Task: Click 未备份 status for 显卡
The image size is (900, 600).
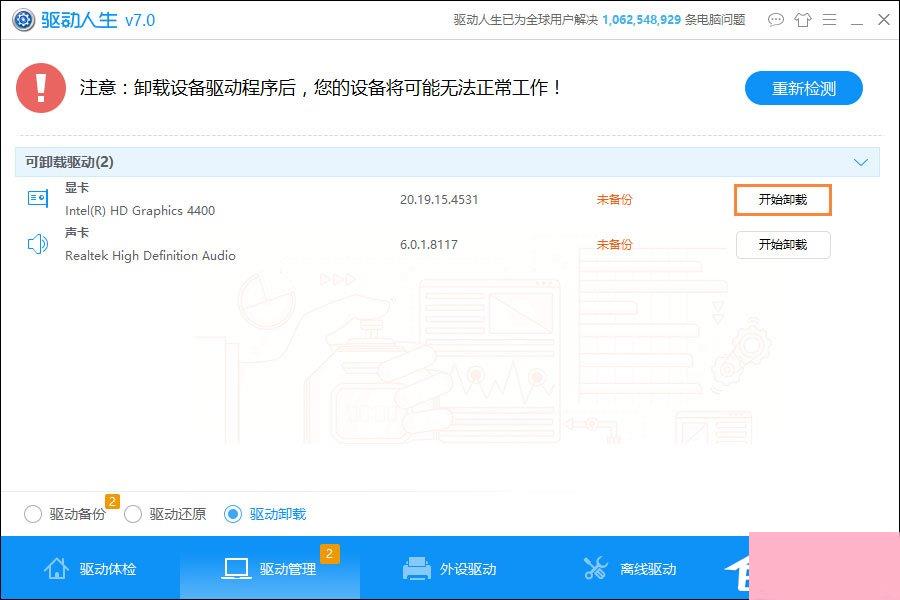Action: pyautogui.click(x=614, y=200)
